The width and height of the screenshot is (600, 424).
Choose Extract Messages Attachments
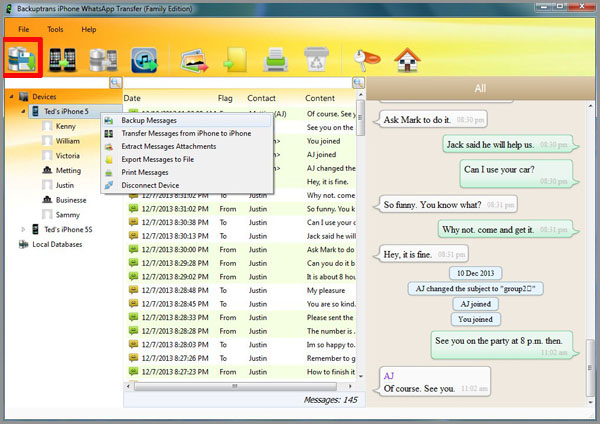(187, 146)
